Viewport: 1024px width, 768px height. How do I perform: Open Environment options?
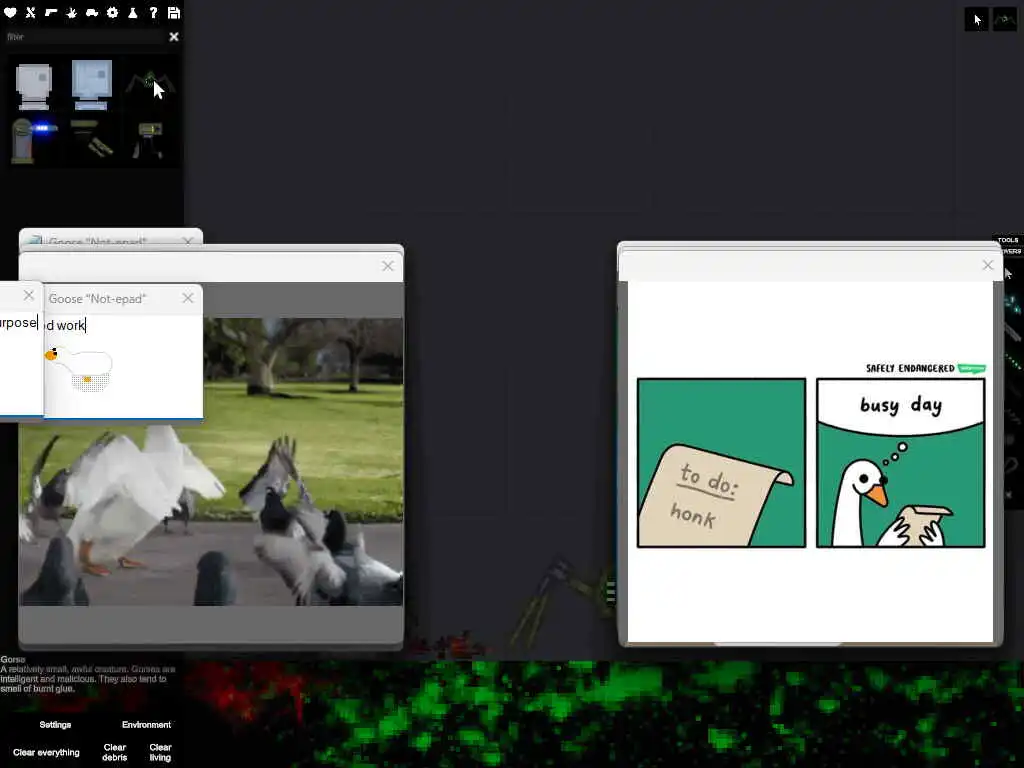(146, 724)
